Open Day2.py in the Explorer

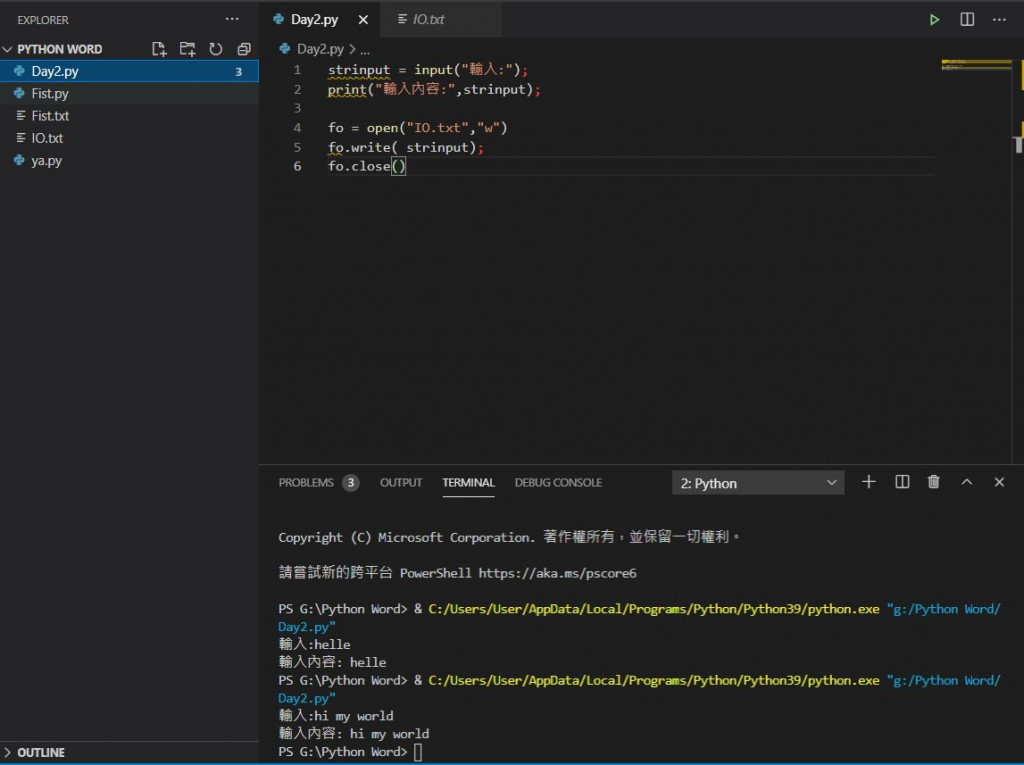[129, 71]
